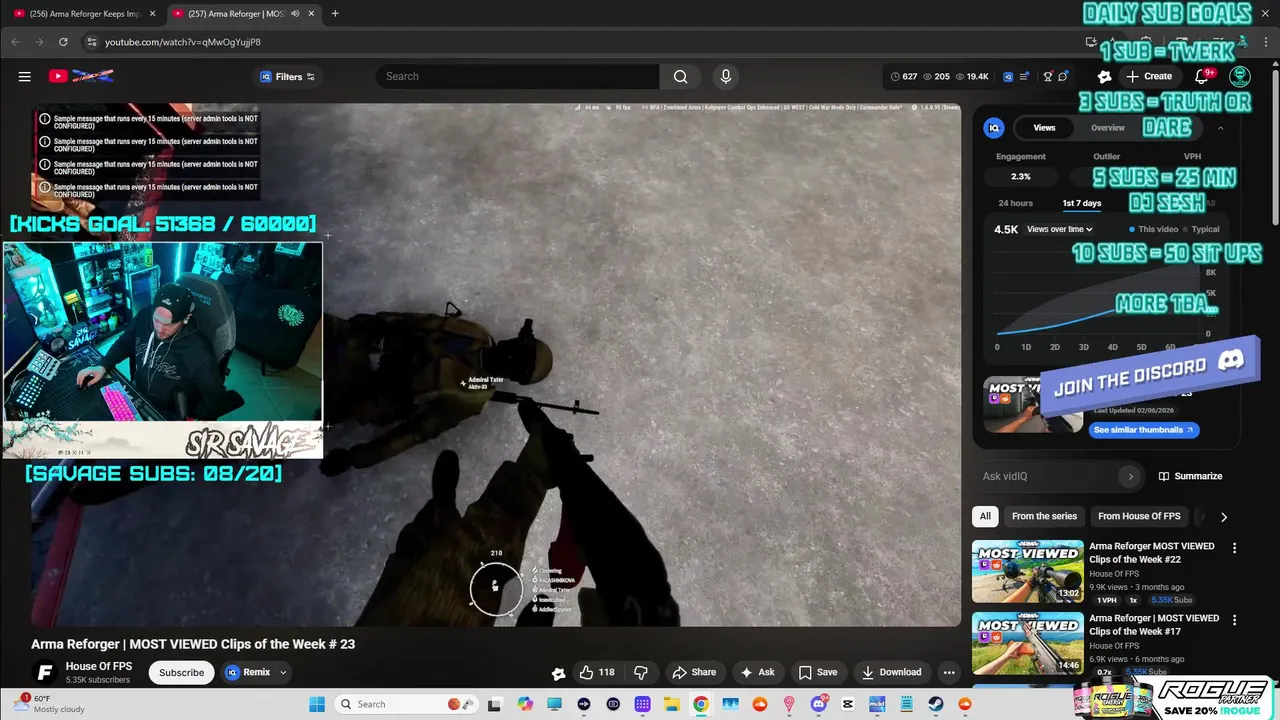Click the Share button

(x=694, y=672)
